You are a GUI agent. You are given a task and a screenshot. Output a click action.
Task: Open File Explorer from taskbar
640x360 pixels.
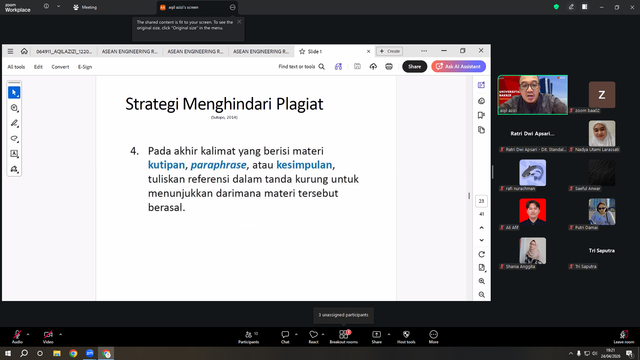(x=57, y=353)
